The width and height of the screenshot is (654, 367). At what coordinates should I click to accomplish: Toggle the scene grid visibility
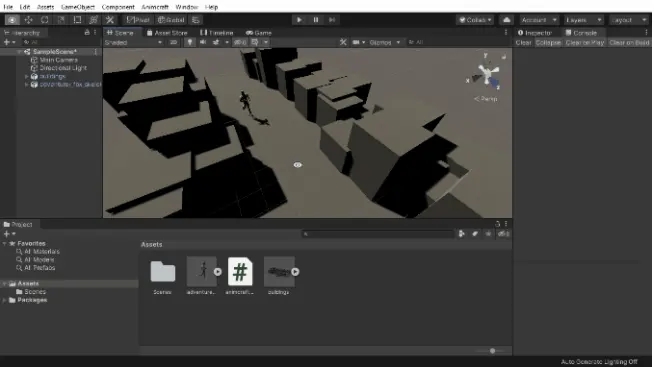pos(254,42)
